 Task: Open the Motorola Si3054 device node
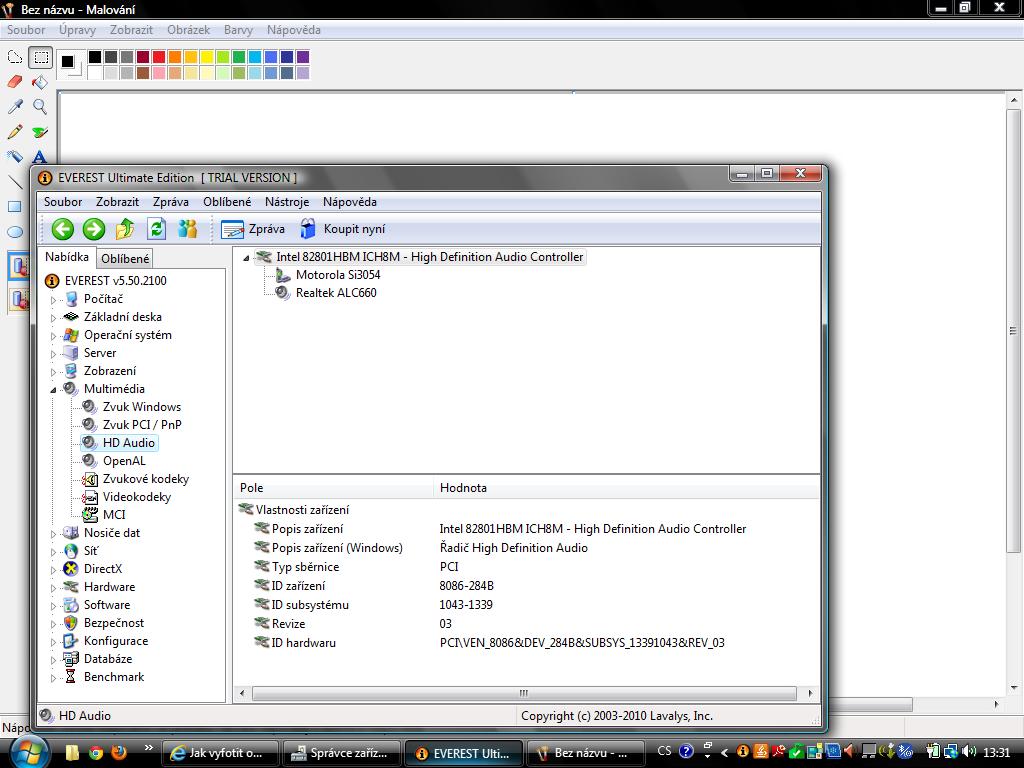click(338, 275)
